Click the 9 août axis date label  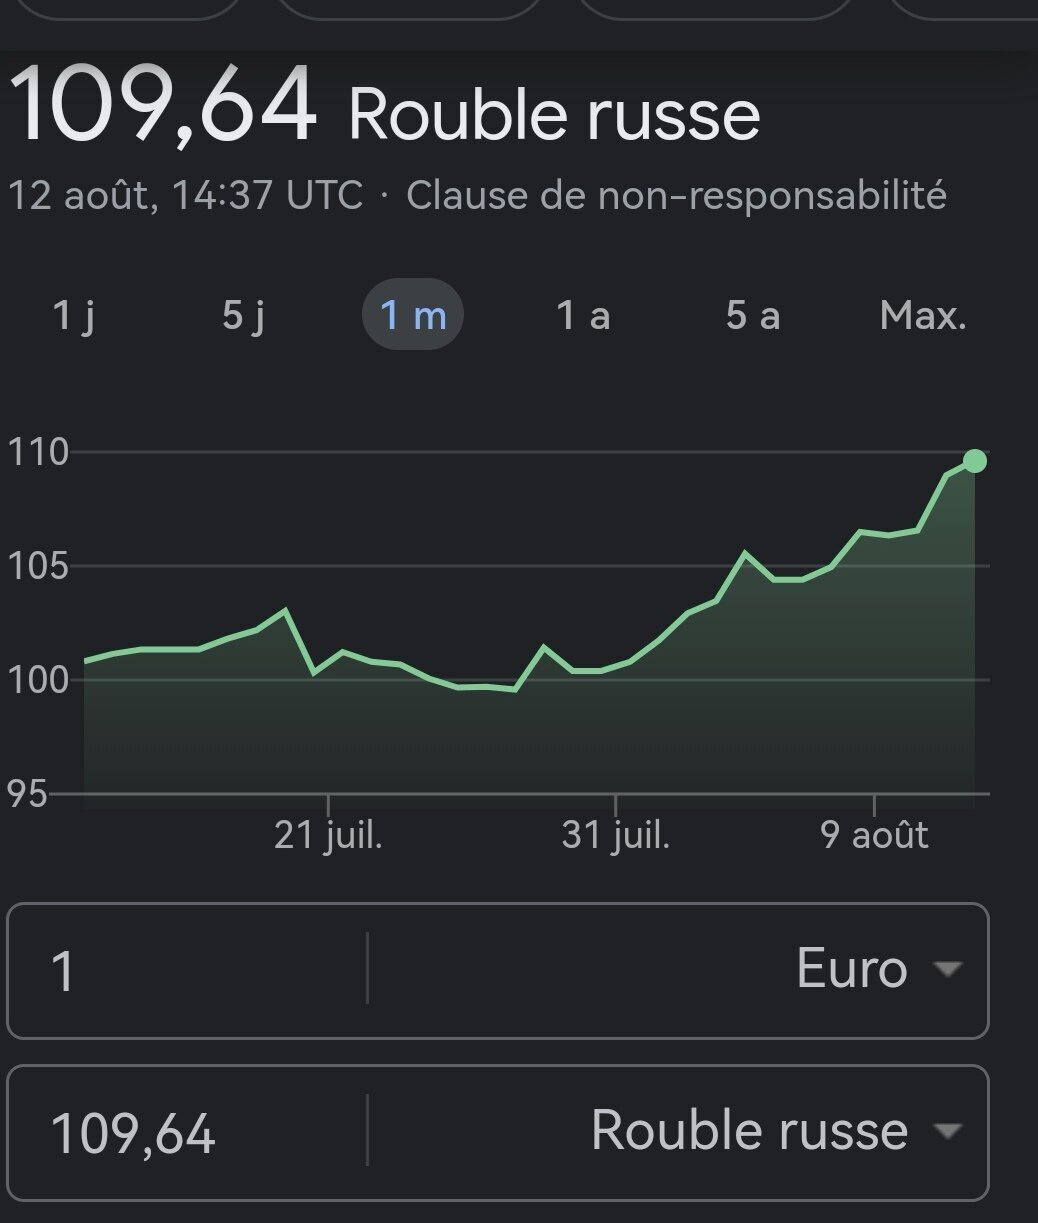[874, 836]
